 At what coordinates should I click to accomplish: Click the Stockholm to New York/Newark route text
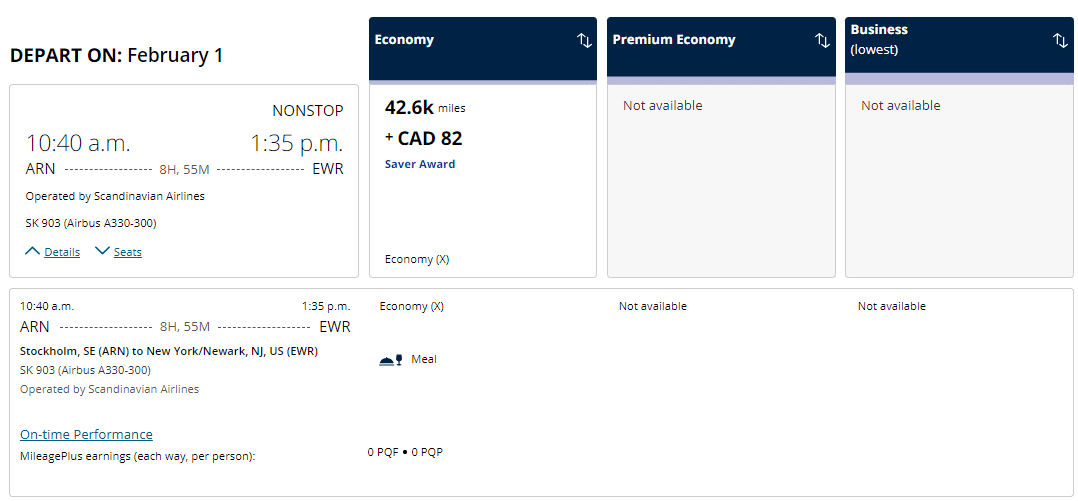coord(169,351)
